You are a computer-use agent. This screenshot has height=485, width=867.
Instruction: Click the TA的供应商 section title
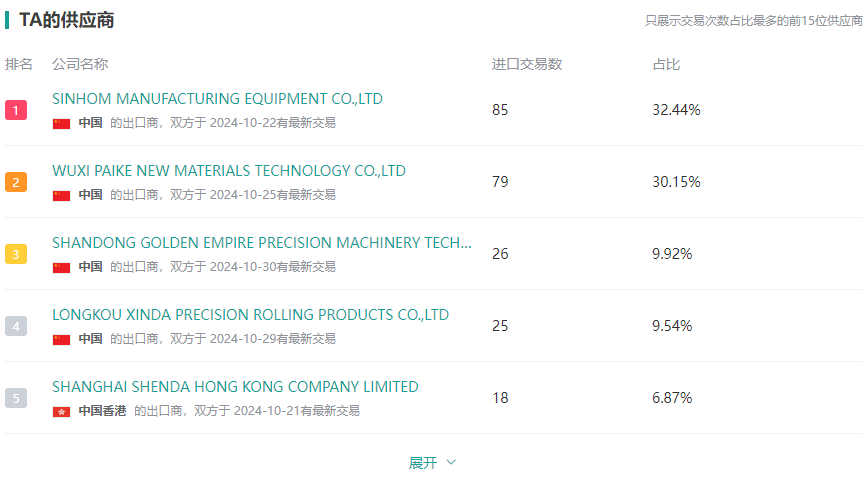coord(66,20)
